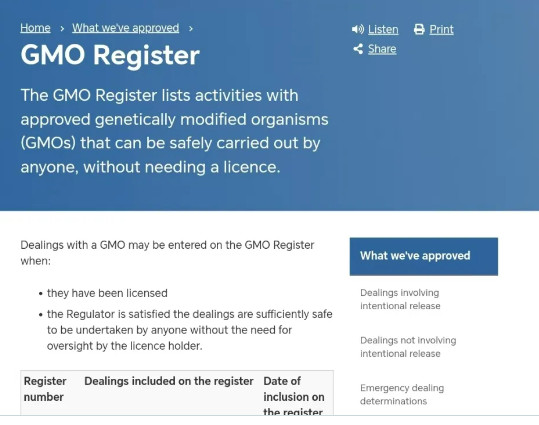Click the printer icon

click(419, 29)
